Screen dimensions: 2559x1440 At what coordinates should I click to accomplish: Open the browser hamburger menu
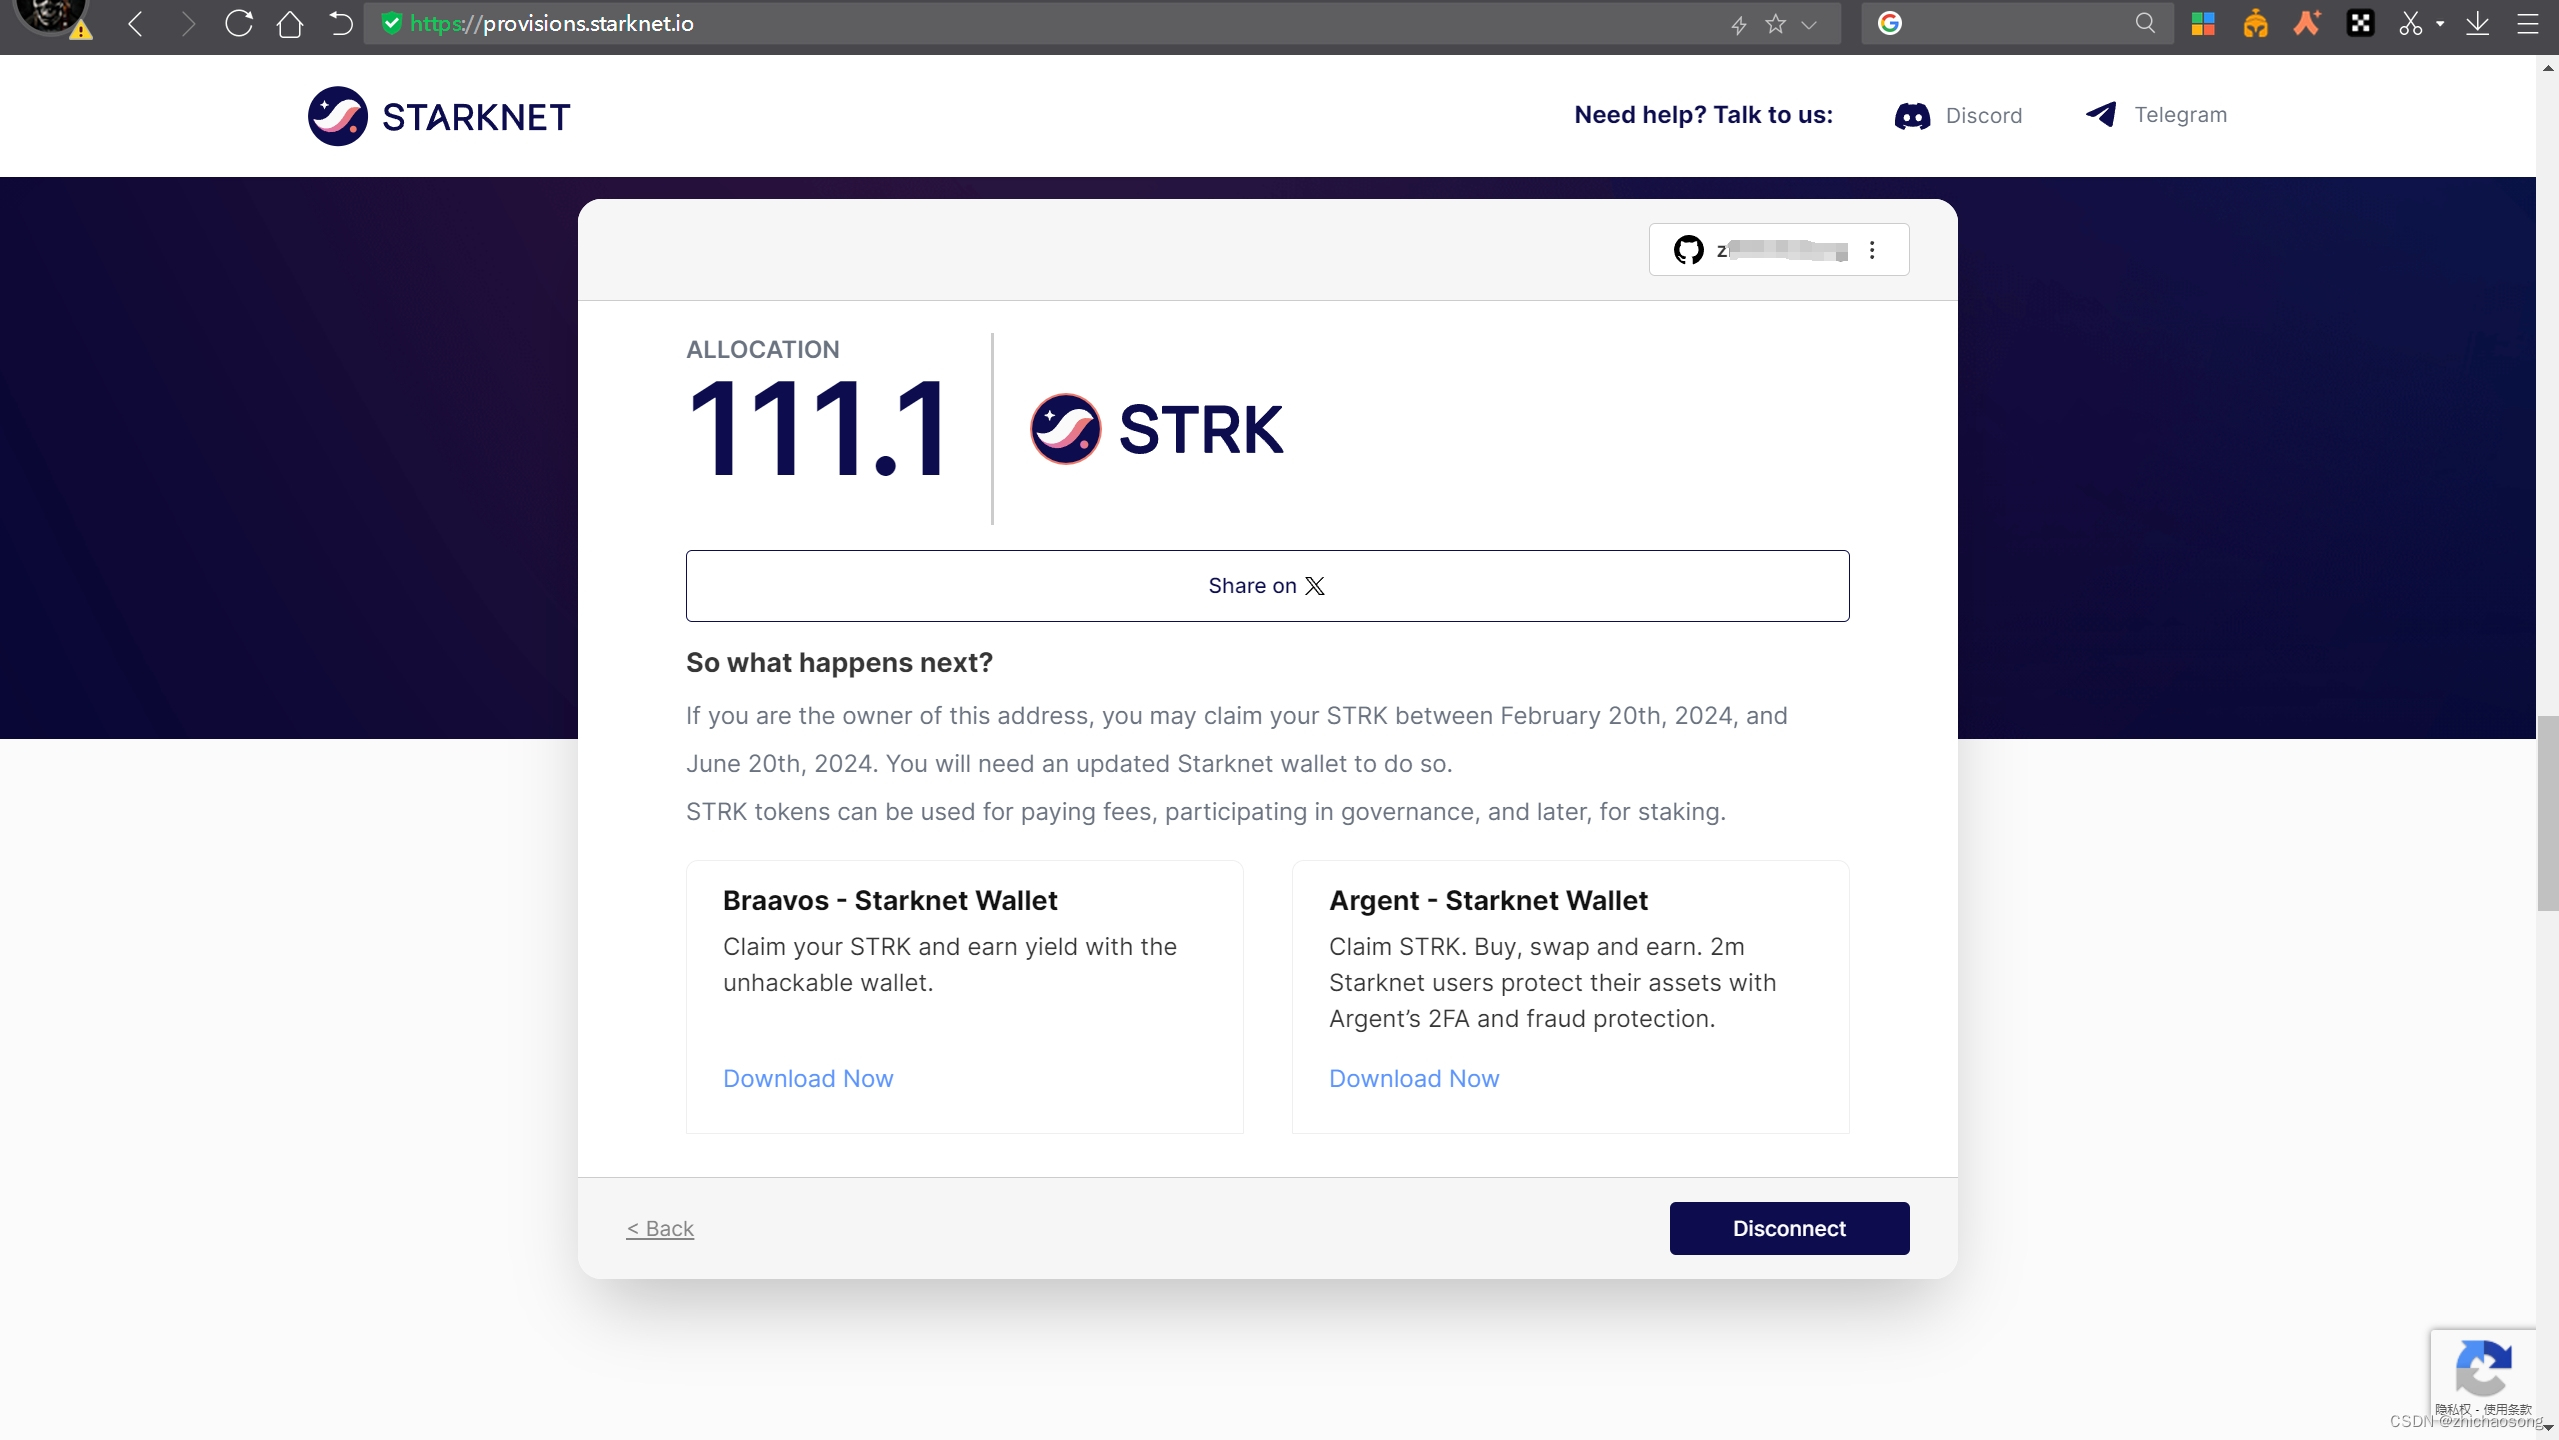(x=2528, y=24)
